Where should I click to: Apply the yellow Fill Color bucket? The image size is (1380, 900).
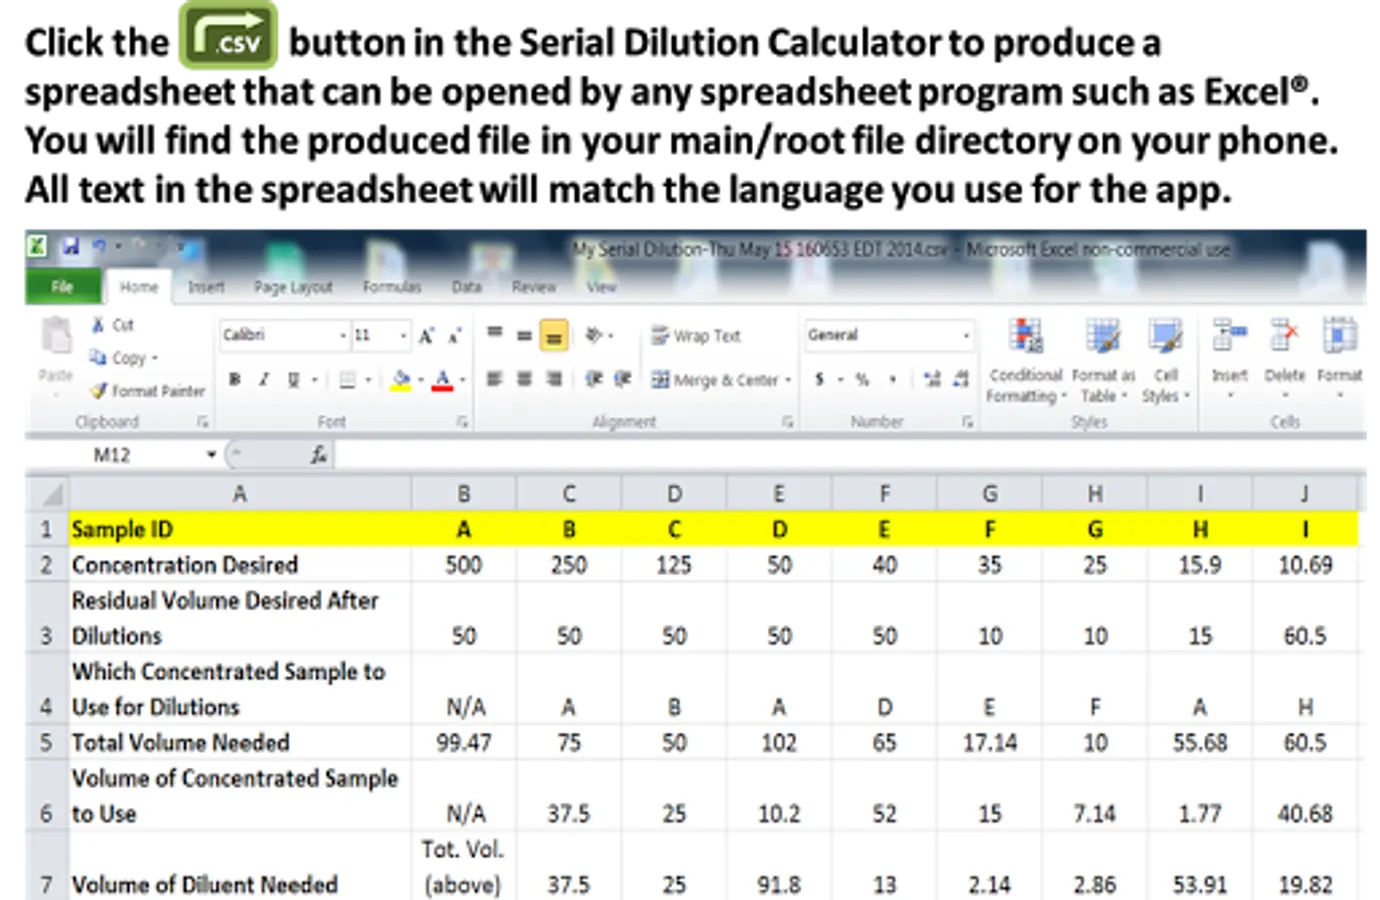point(401,380)
